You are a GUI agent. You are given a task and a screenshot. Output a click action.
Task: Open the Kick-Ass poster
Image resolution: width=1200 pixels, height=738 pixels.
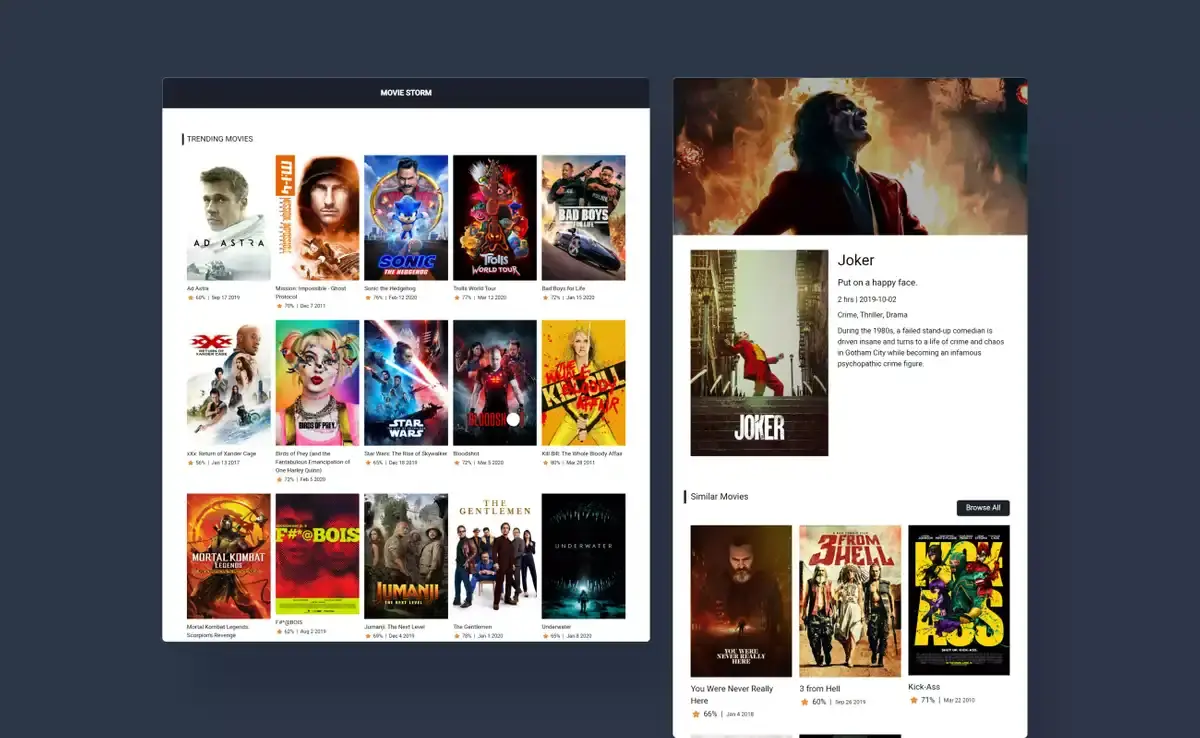[959, 600]
